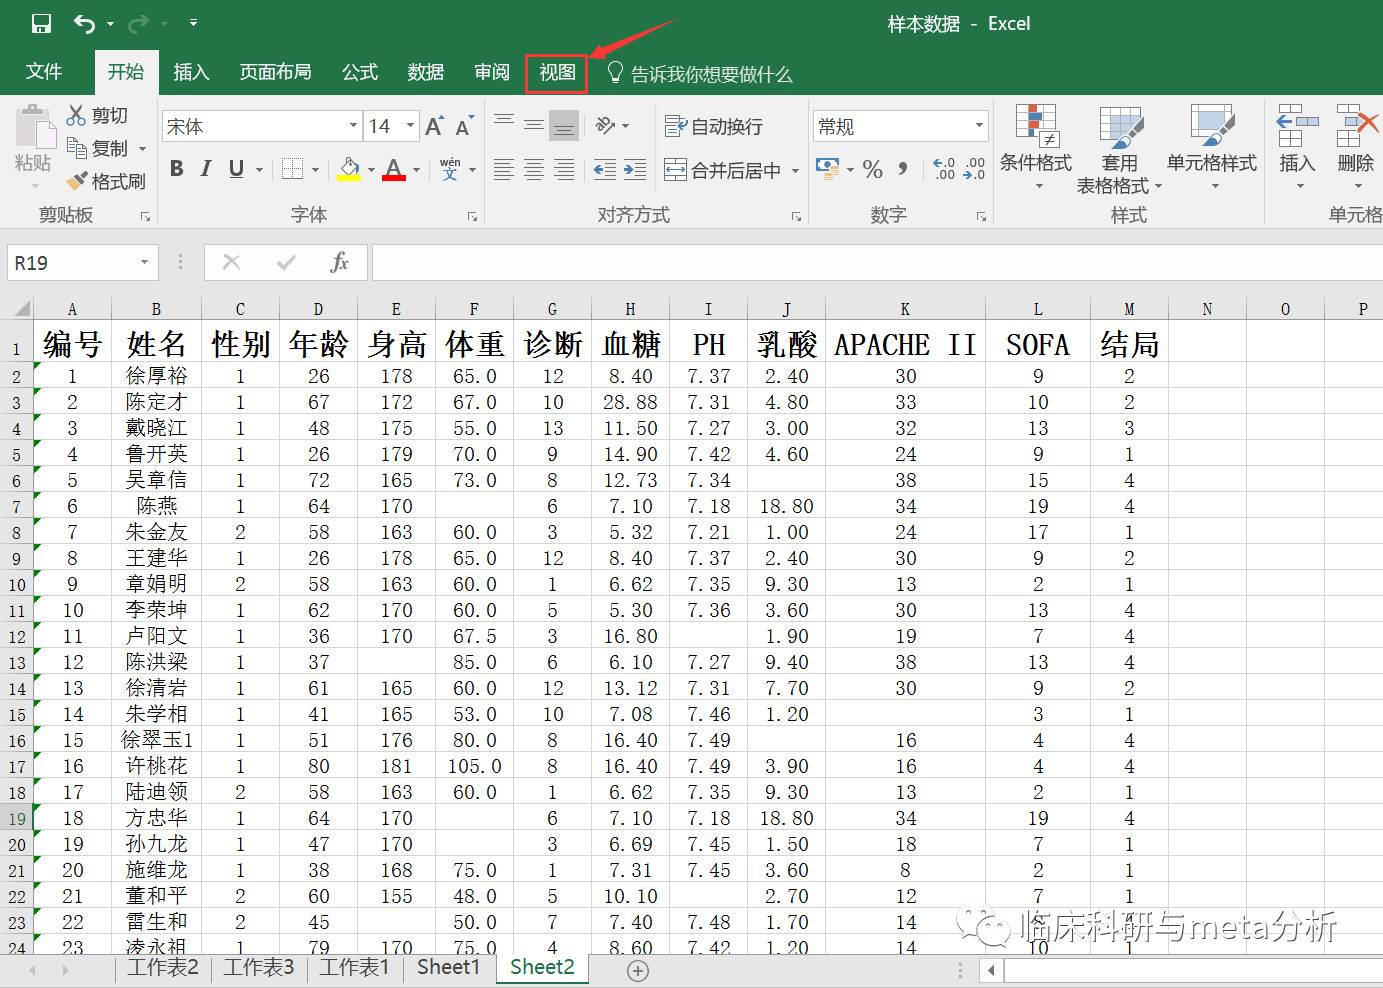Open the Alignment (对齐方式) dialog launcher
The height and width of the screenshot is (988, 1383).
click(x=797, y=216)
